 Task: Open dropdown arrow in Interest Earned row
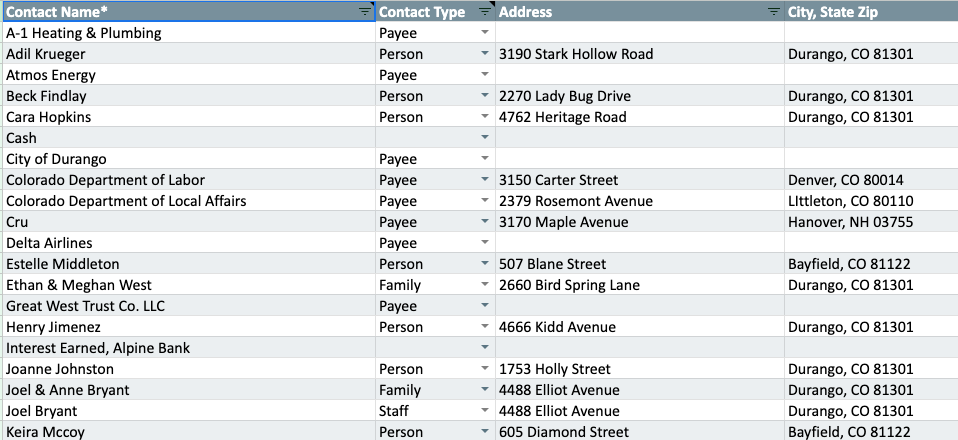485,348
